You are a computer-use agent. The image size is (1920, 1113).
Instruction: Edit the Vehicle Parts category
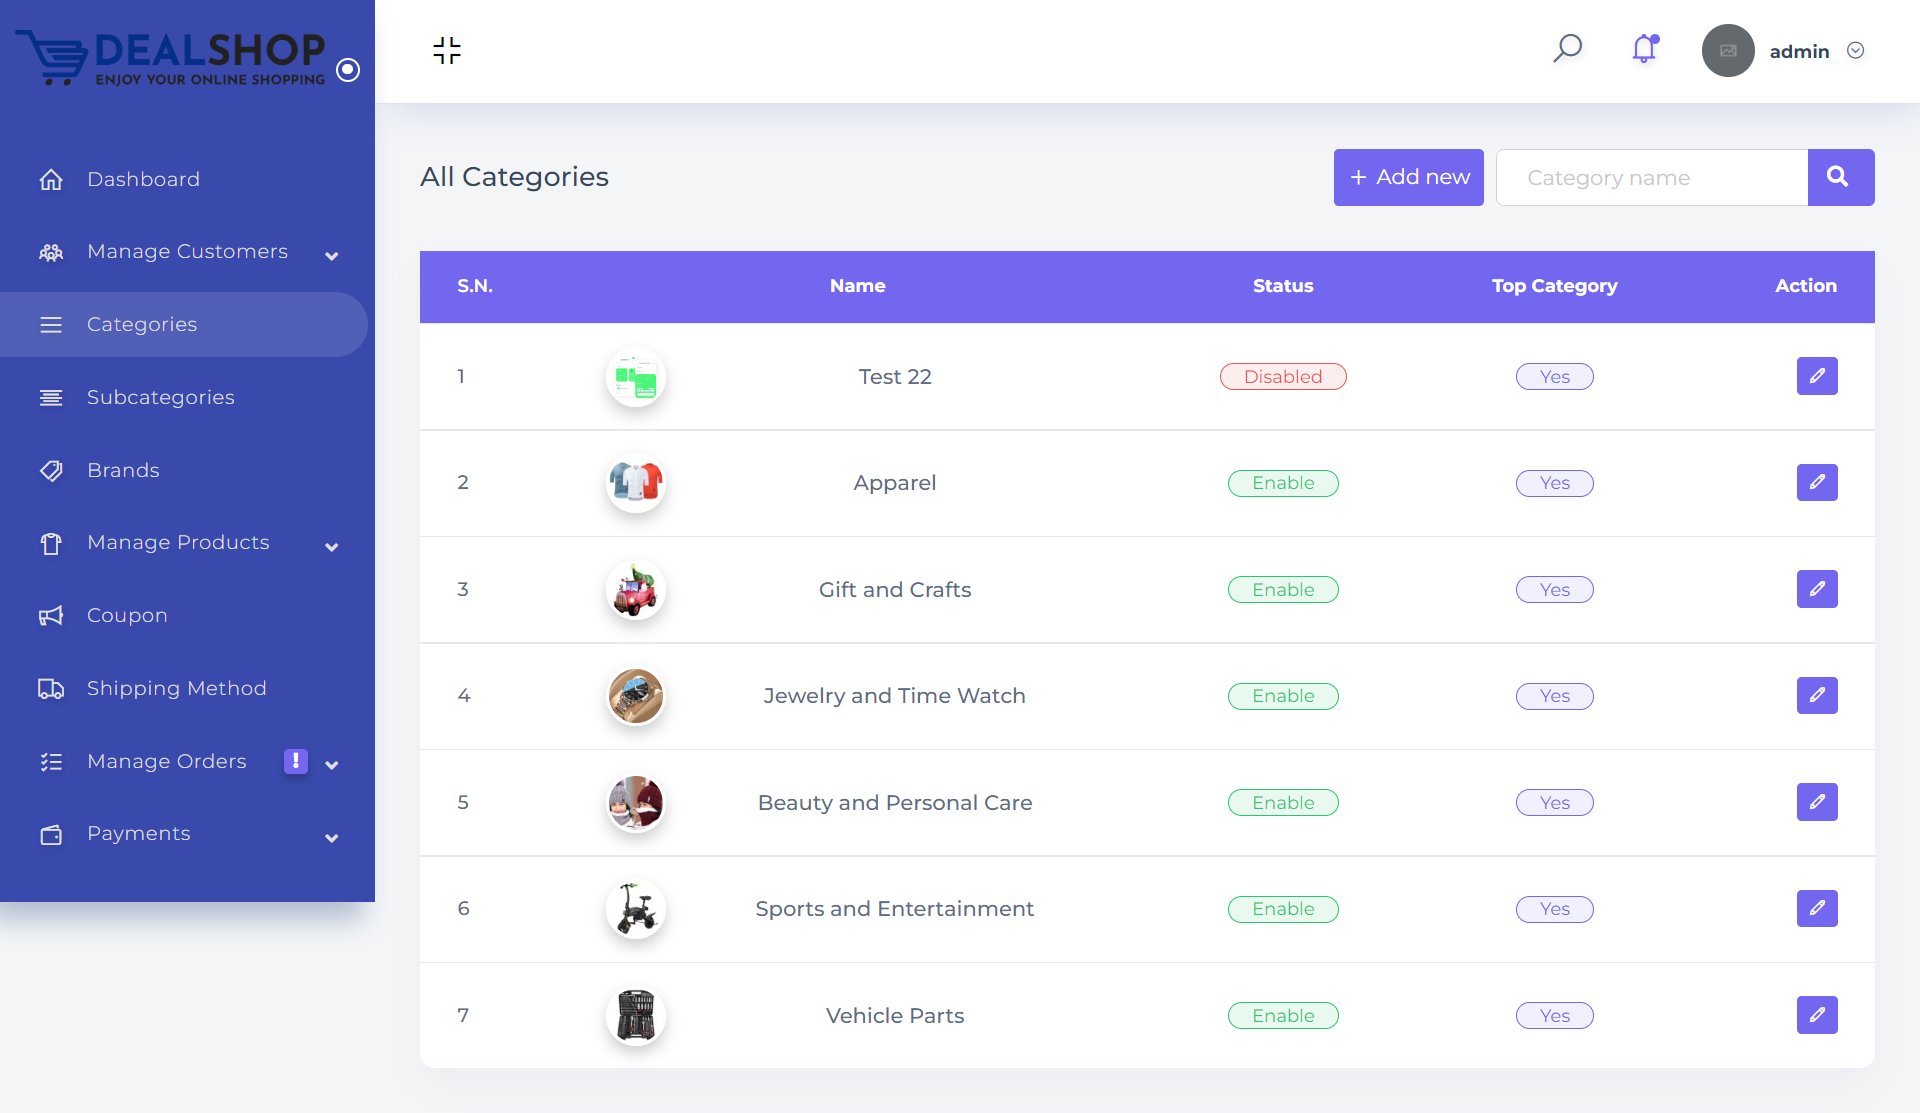coord(1816,1015)
